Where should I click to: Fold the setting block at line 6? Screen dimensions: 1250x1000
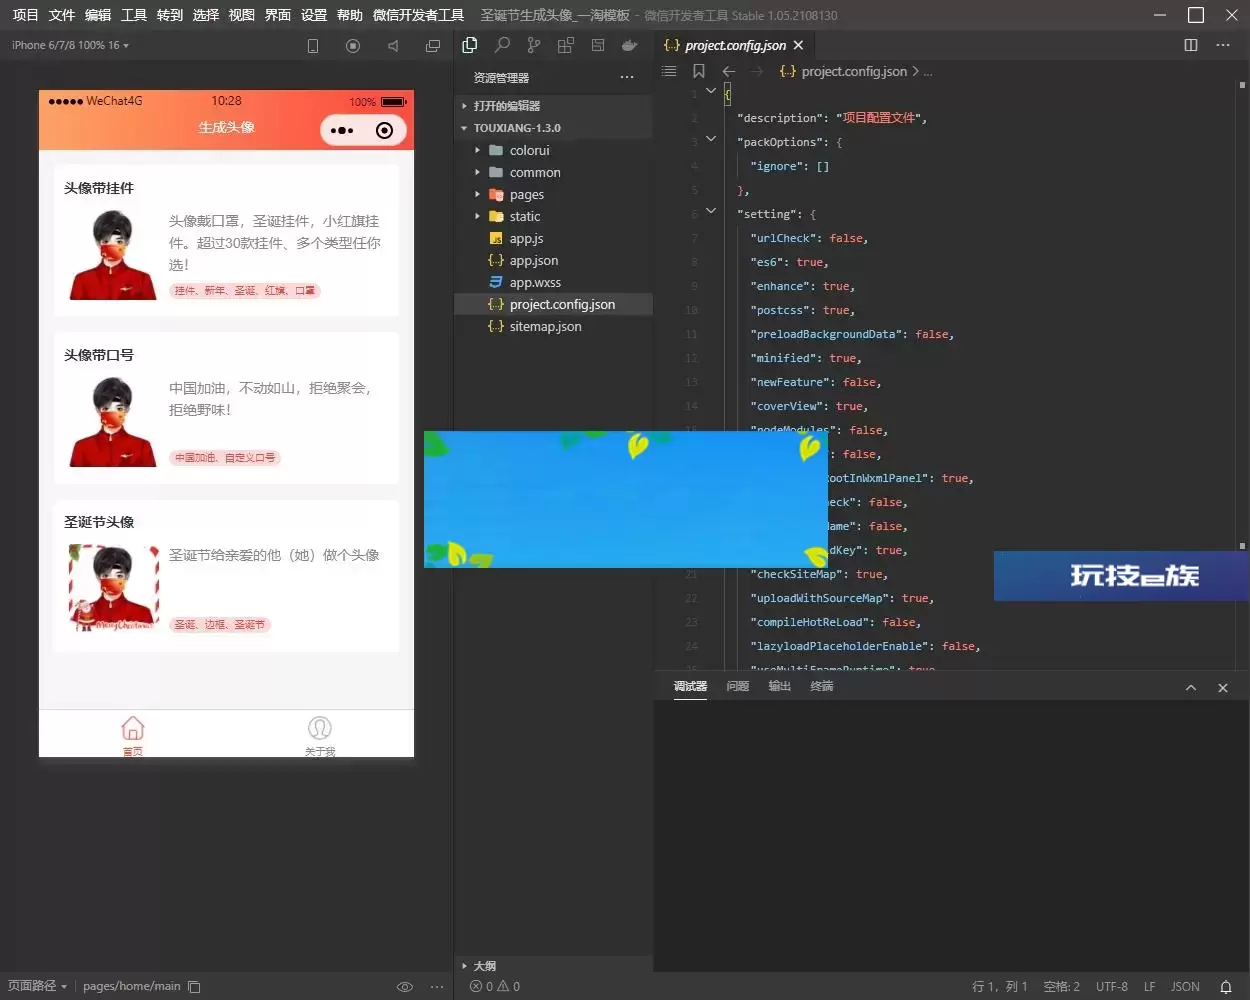click(x=711, y=210)
